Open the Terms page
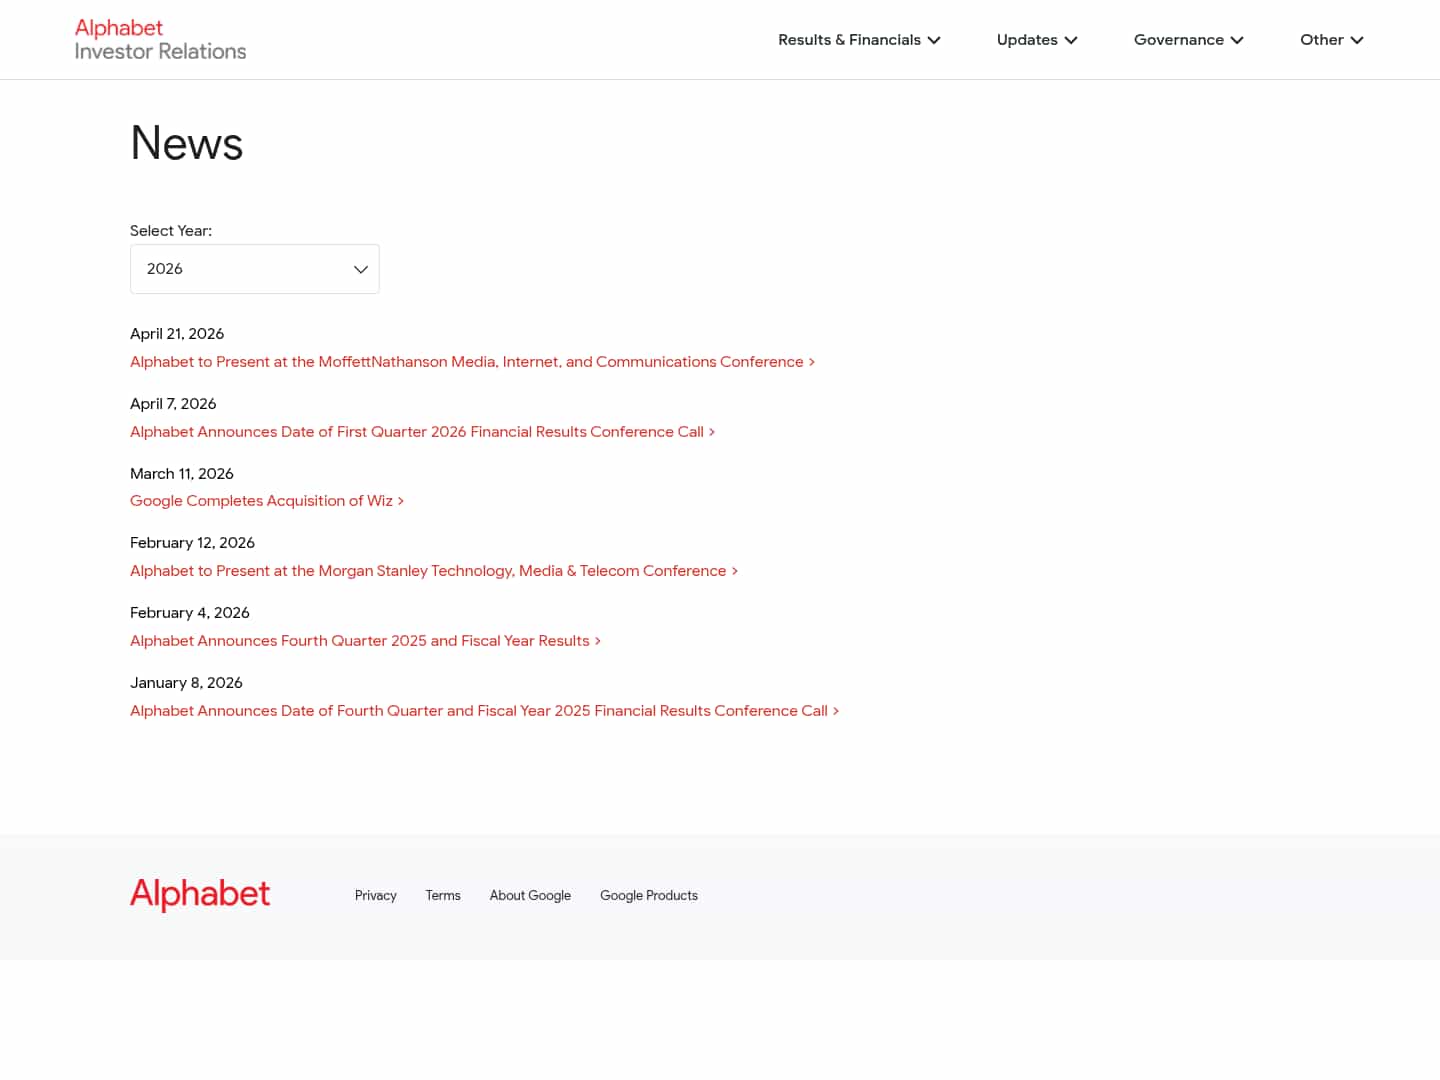Screen dimensions: 1440x1080 (x=443, y=895)
